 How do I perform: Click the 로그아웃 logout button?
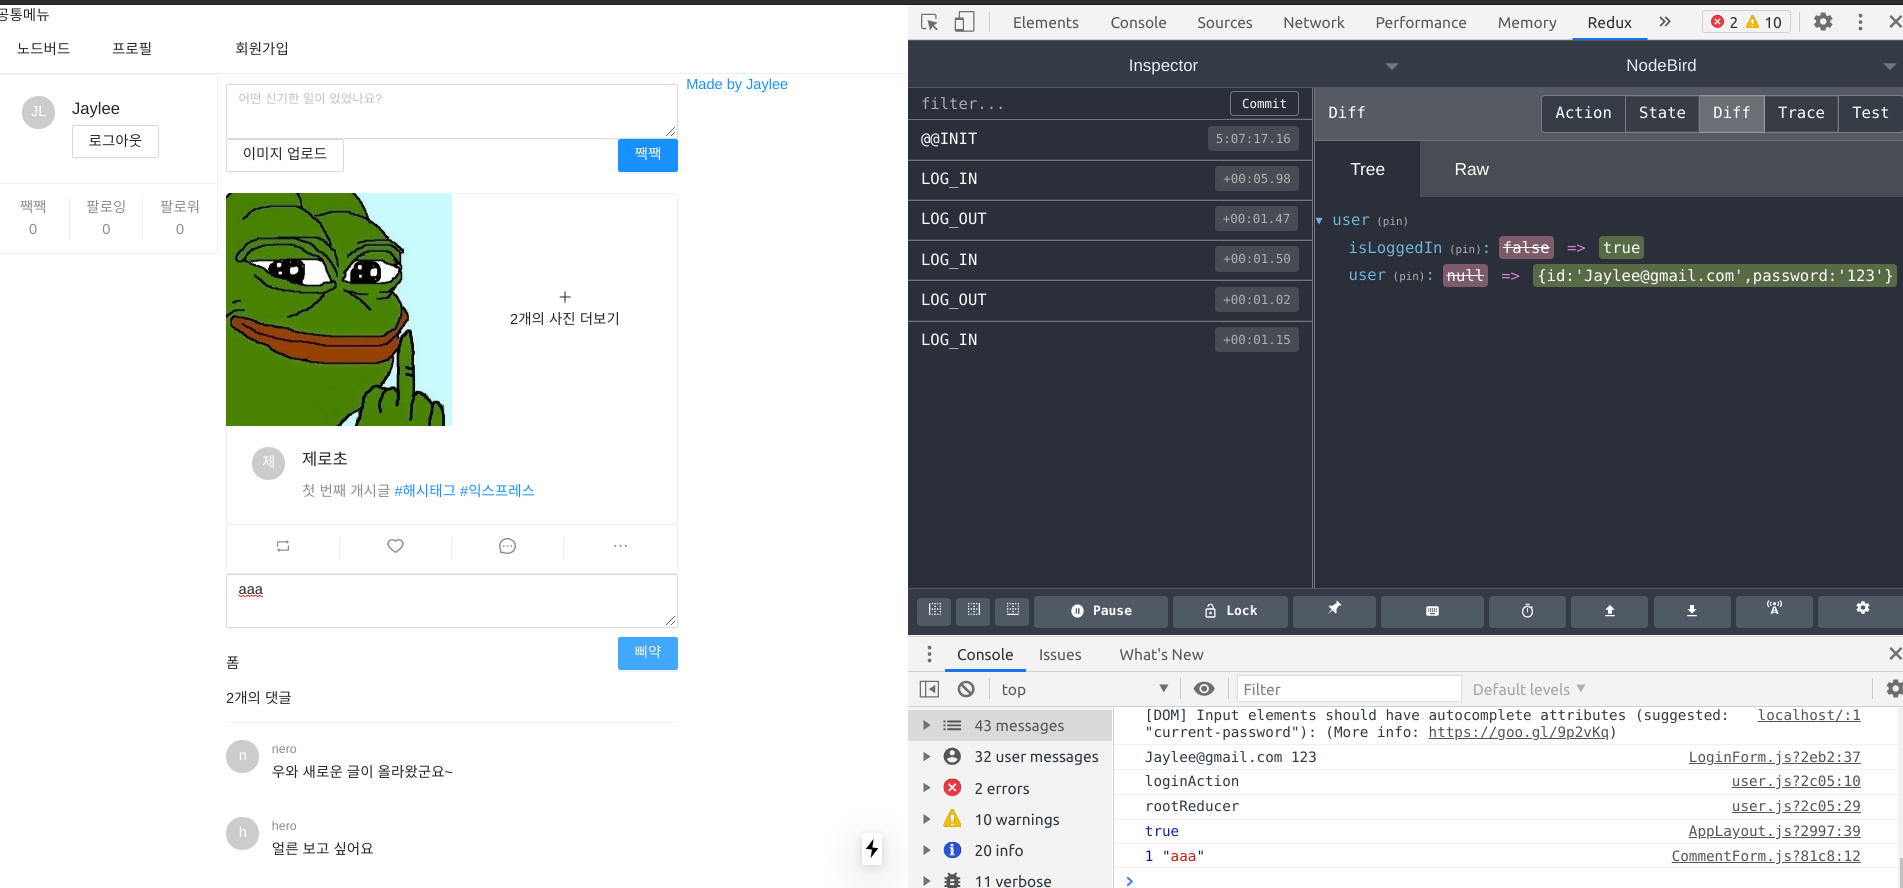click(x=115, y=141)
